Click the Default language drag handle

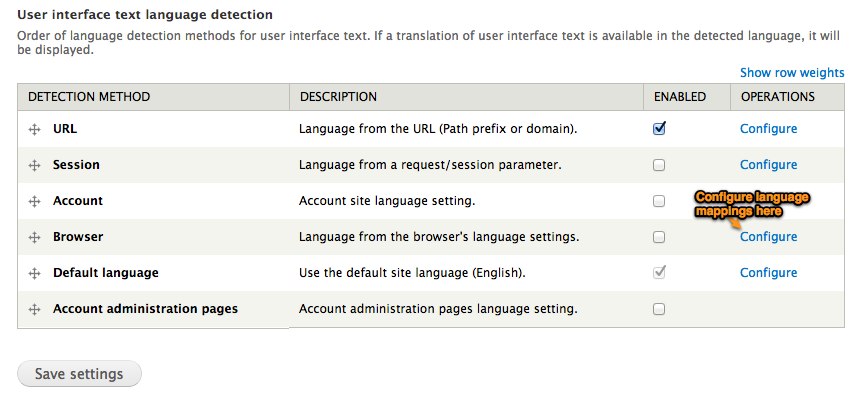click(x=34, y=273)
